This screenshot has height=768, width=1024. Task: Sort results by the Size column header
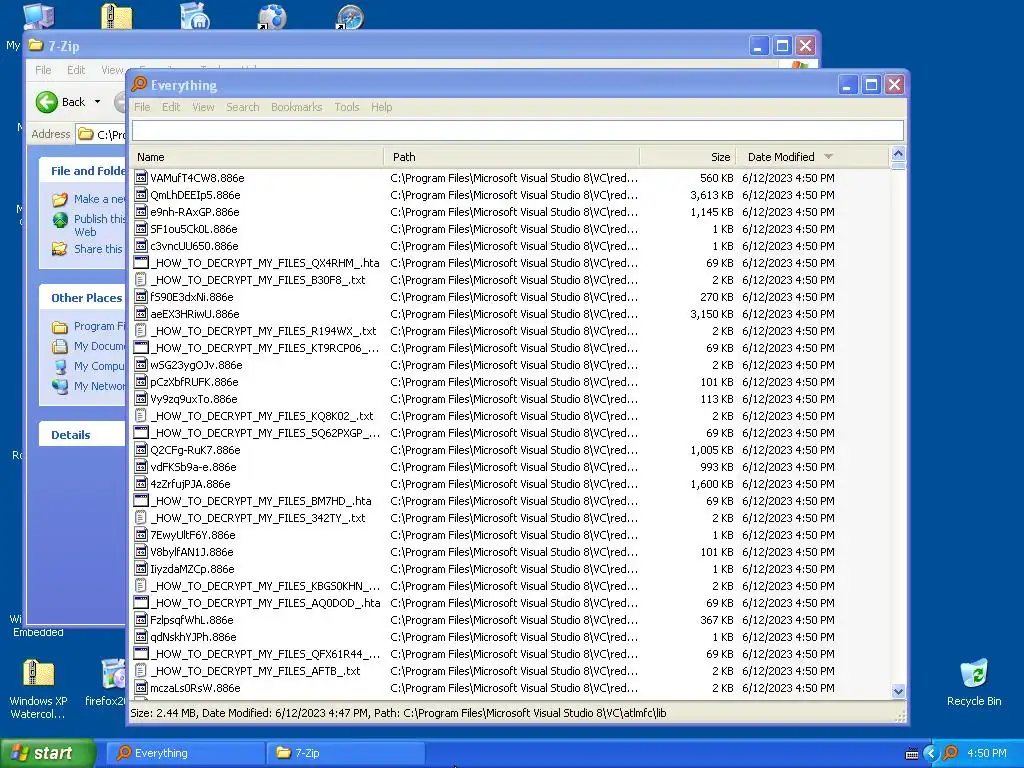point(688,157)
